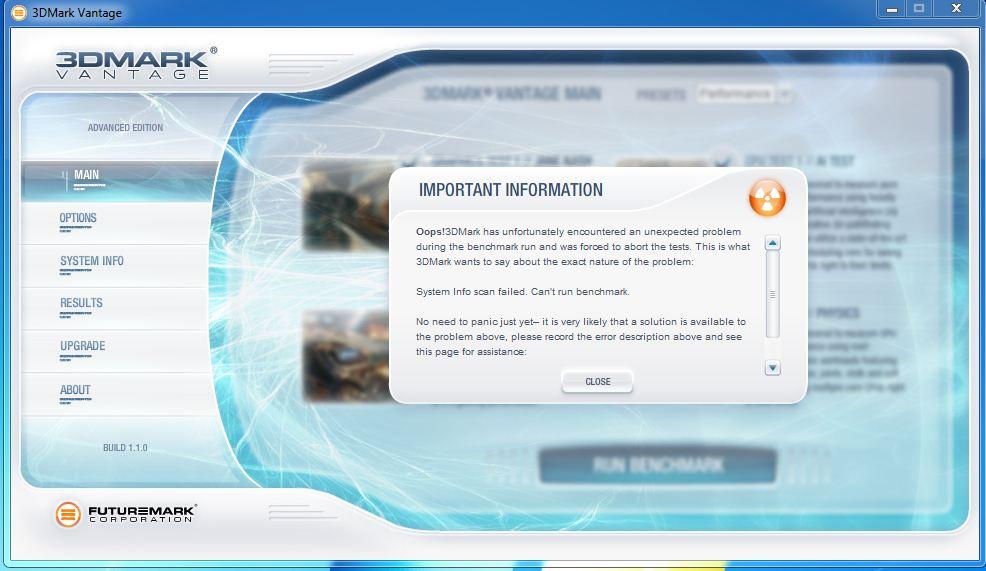Open the blurred Presets dropdown

coord(743,94)
